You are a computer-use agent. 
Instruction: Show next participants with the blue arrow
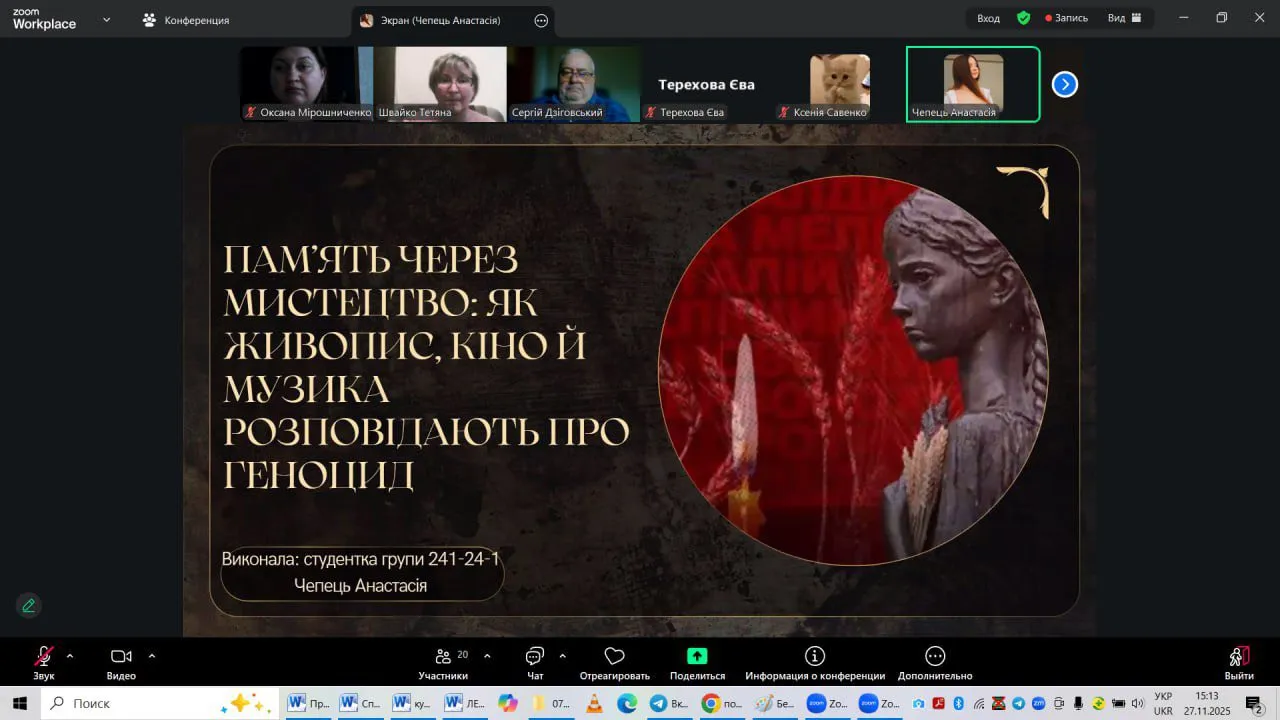tap(1065, 85)
